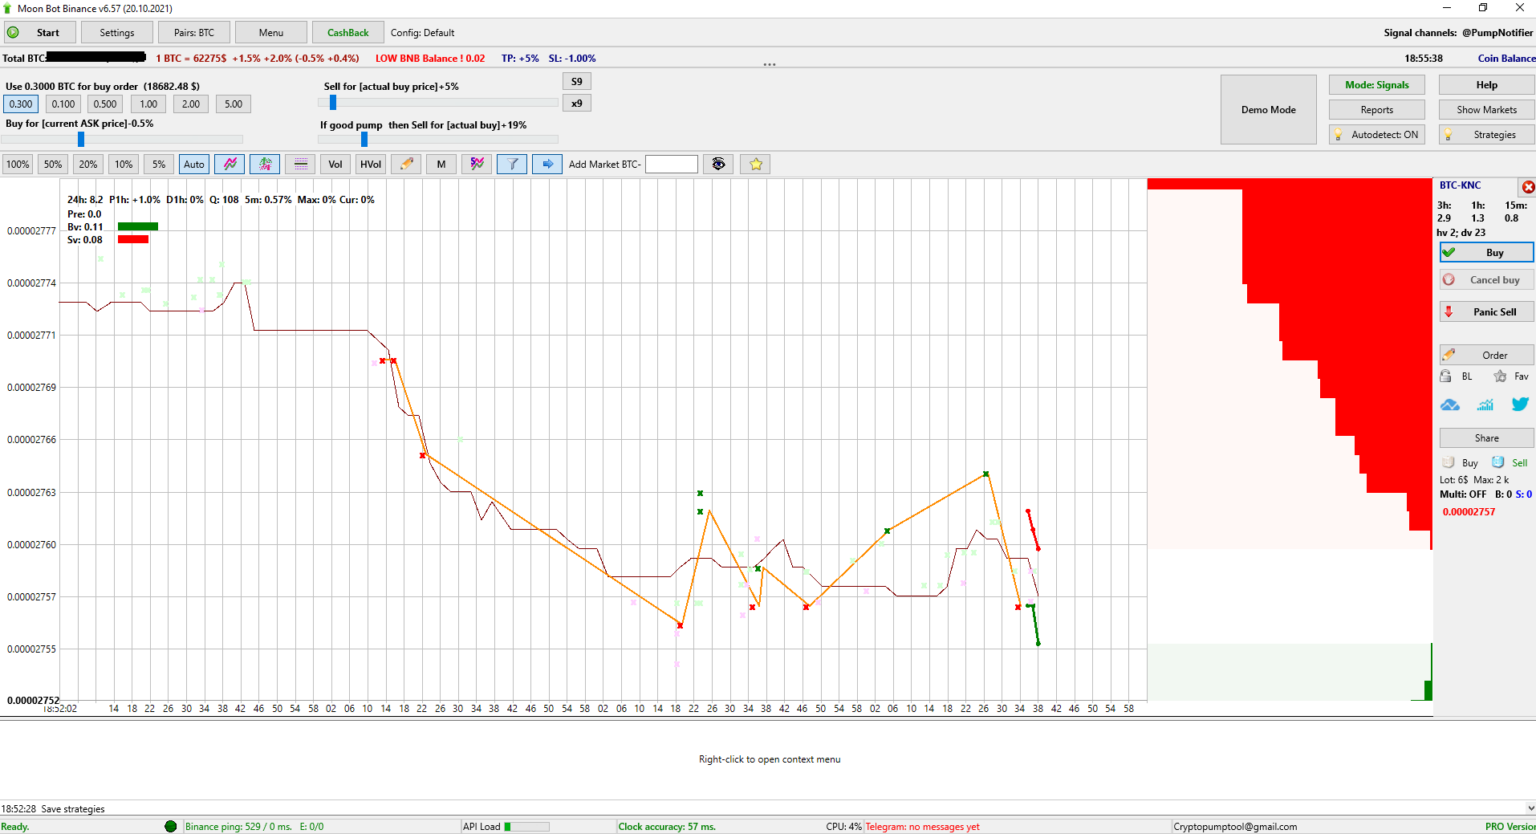Adjust the Buy for ASK price slider
The image size is (1536, 834).
[x=81, y=140]
